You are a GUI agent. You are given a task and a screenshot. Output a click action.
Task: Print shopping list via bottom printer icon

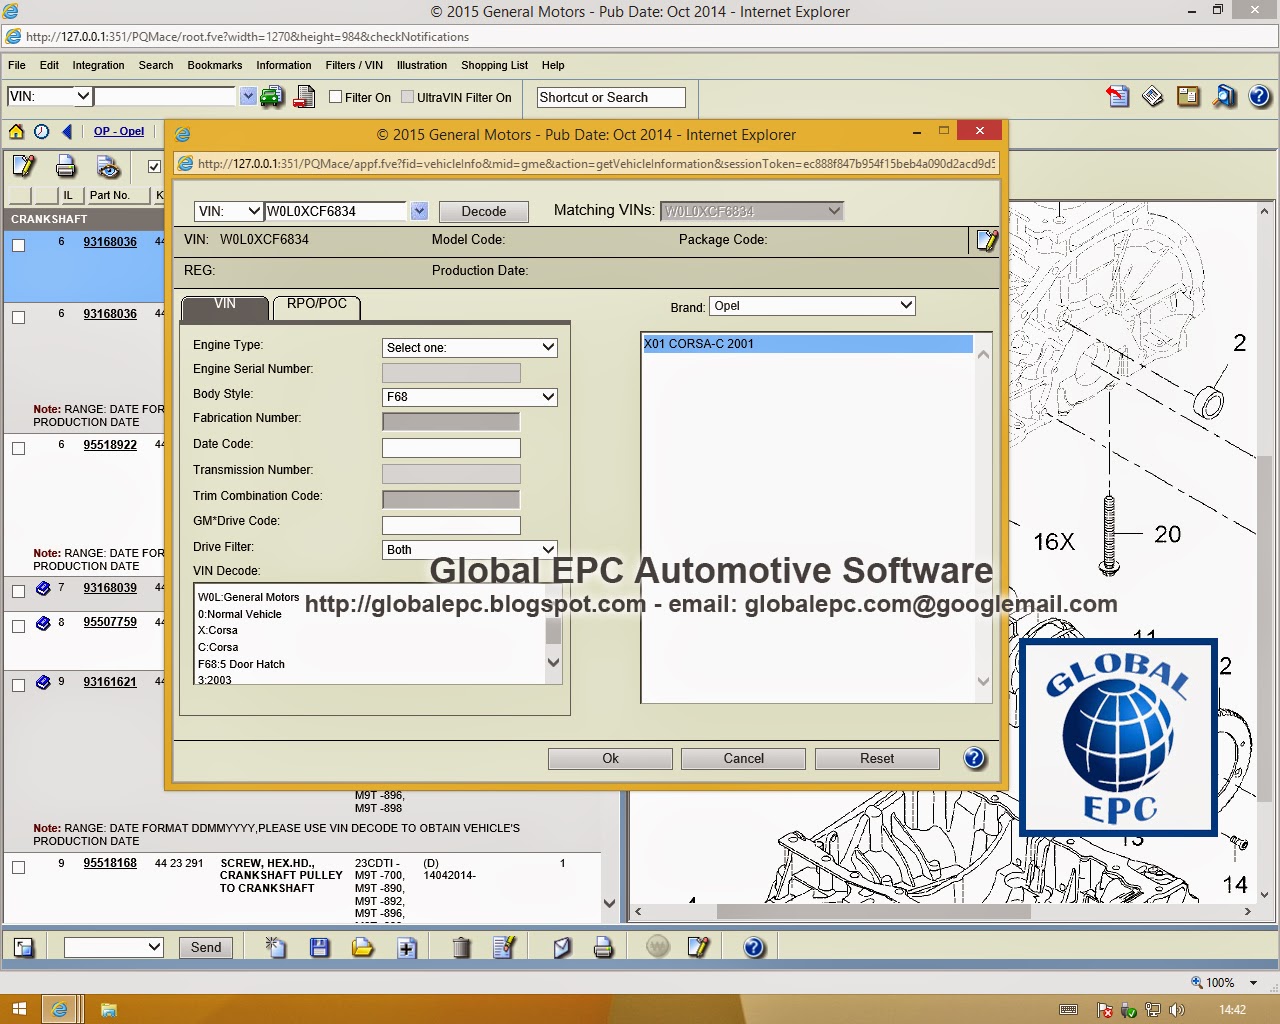pos(603,946)
